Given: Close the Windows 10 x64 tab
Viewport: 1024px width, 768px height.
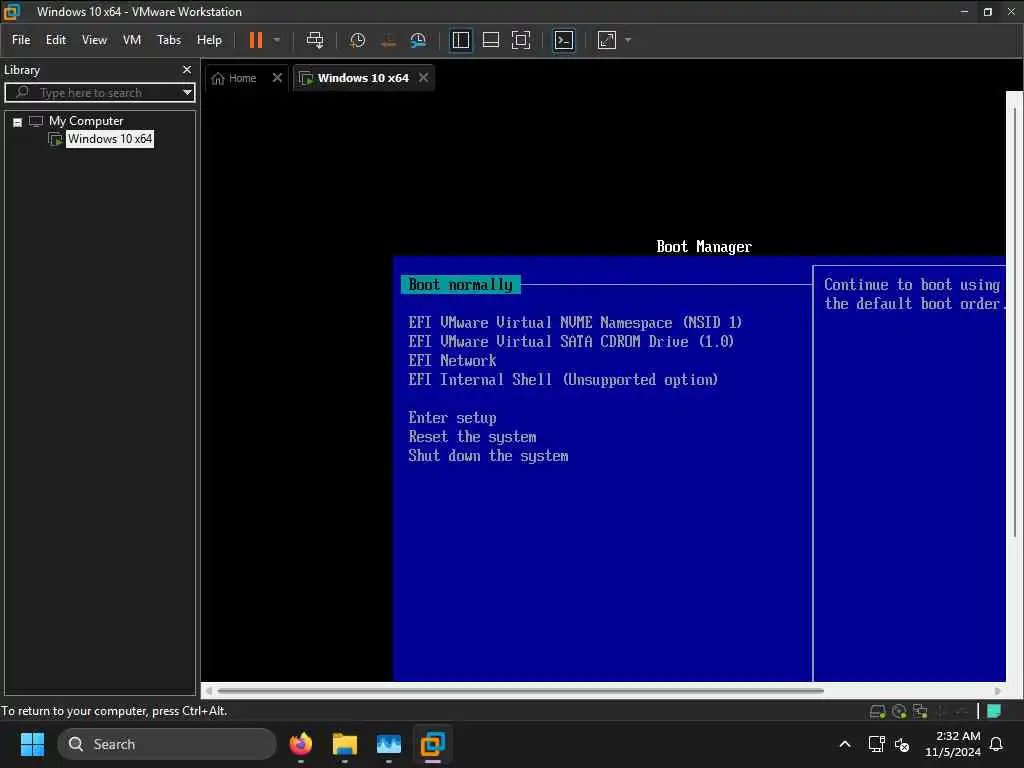Looking at the screenshot, I should [x=424, y=78].
